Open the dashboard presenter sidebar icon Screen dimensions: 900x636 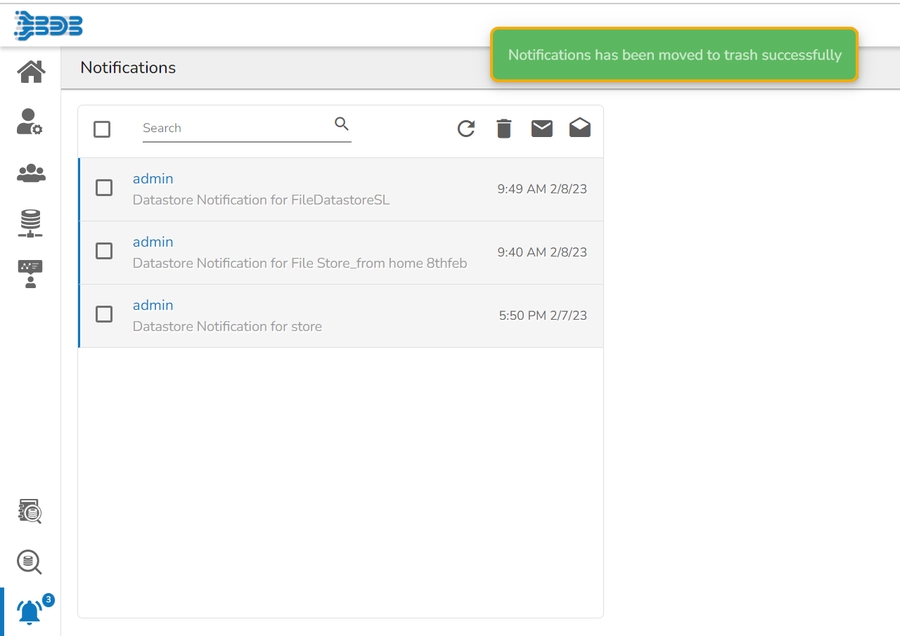(30, 274)
